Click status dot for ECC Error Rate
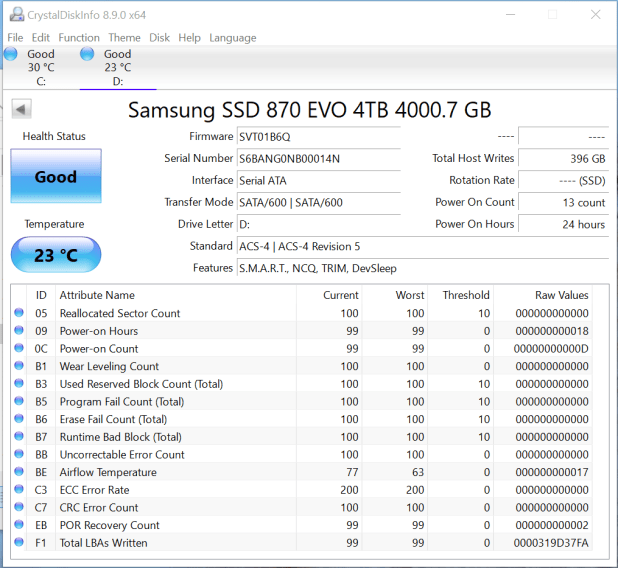 [x=19, y=489]
